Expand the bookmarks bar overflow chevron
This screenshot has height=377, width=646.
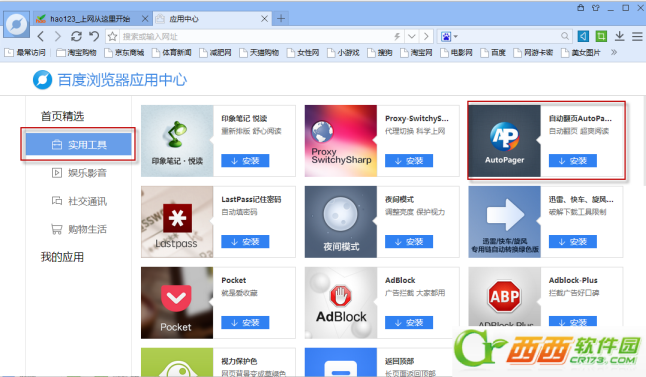614,52
